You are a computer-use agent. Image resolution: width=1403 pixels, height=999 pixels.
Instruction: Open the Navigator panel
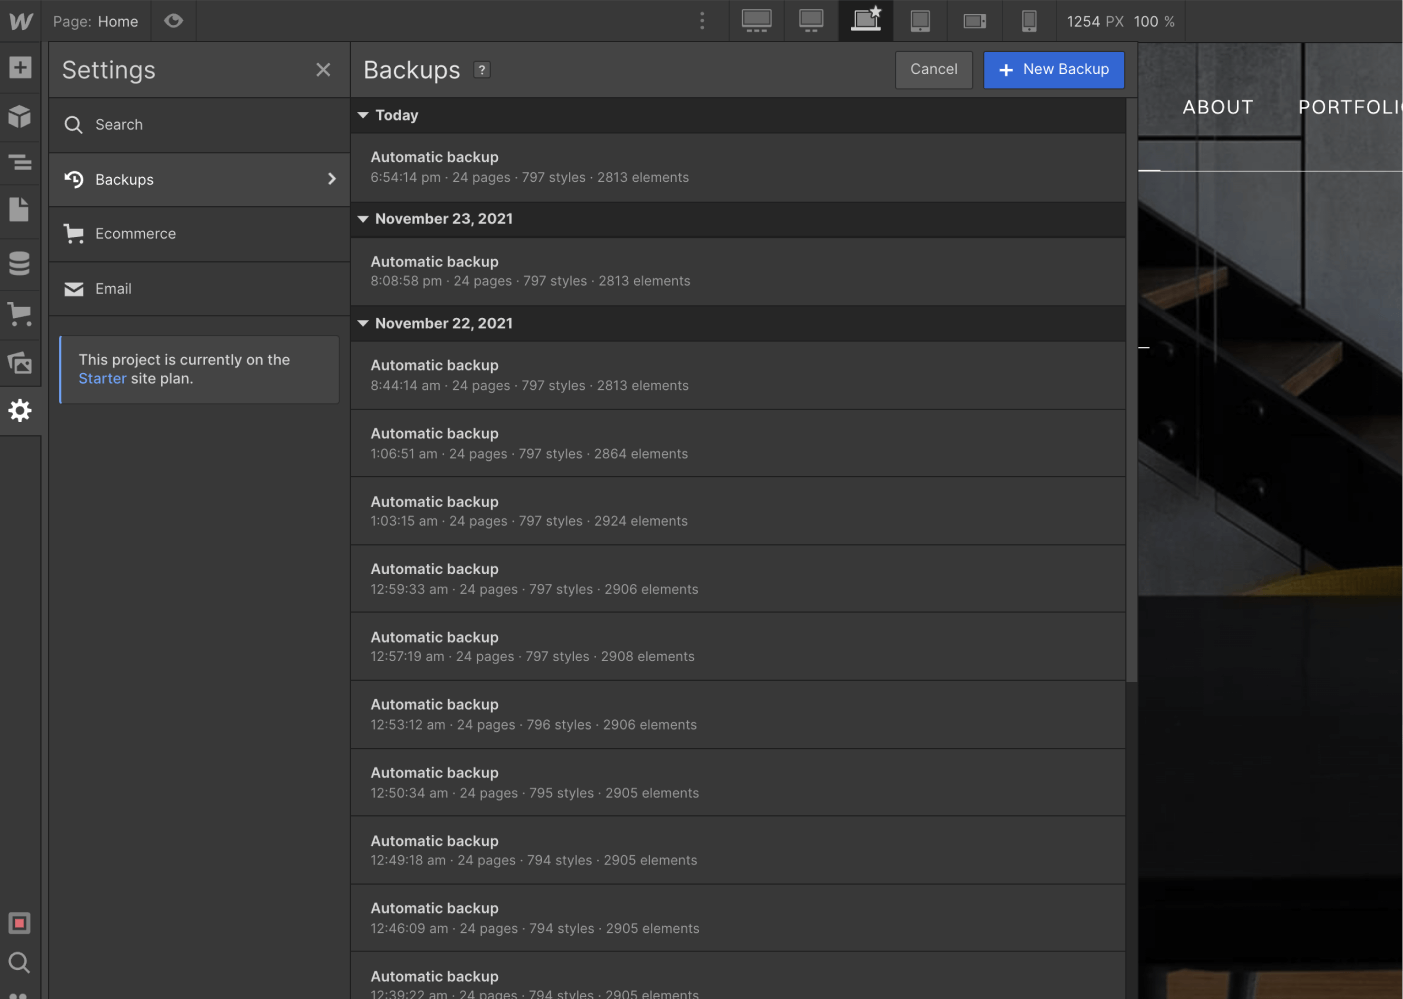coord(20,162)
